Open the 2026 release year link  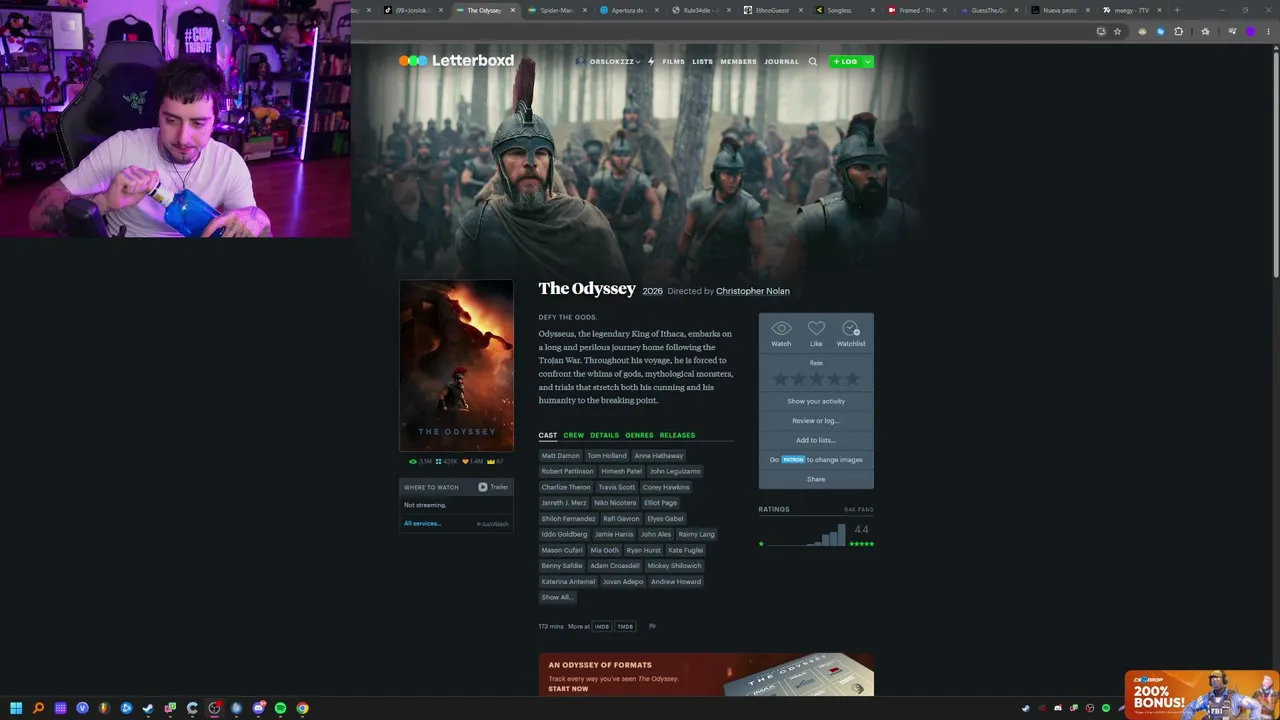pos(652,291)
